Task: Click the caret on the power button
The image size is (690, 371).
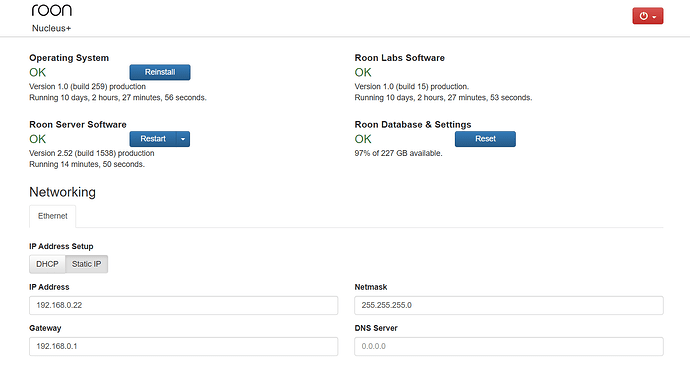Action: click(x=654, y=17)
